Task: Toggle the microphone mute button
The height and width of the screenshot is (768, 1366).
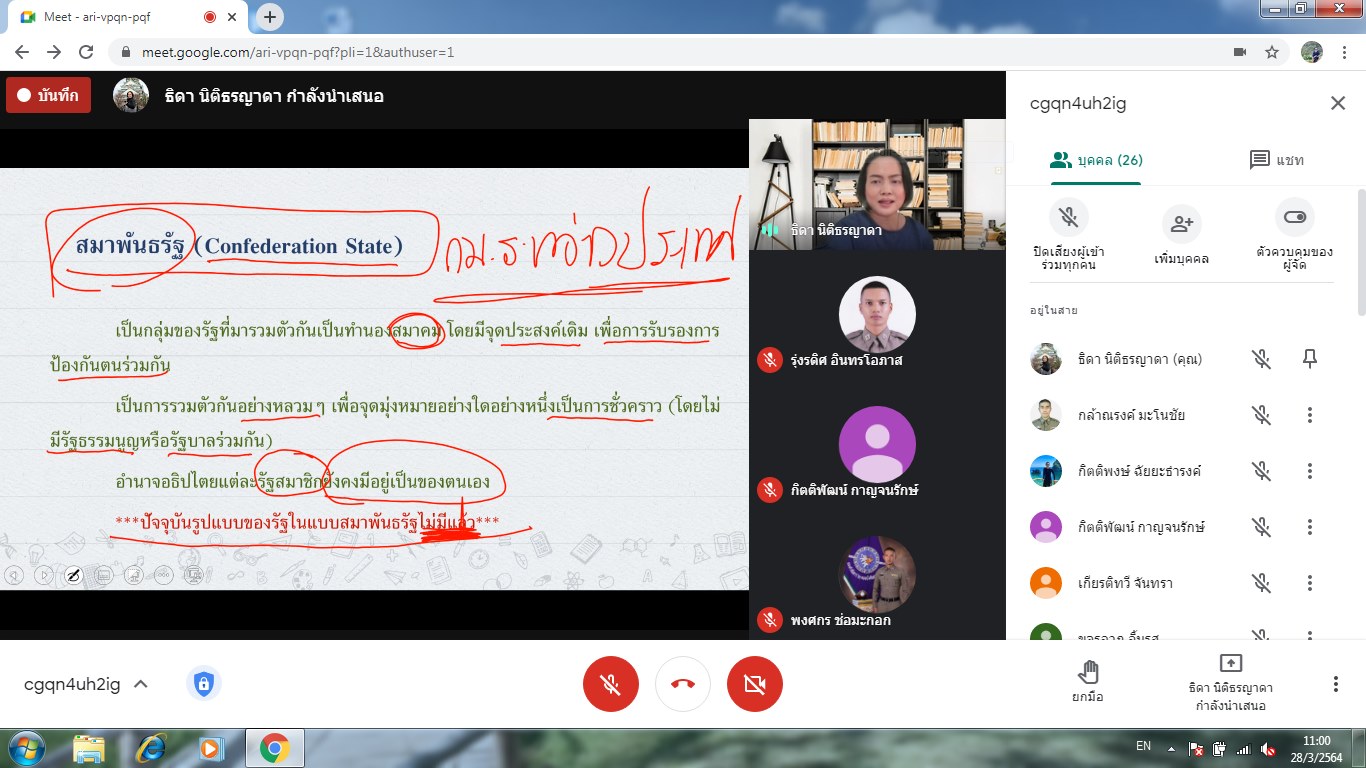Action: [x=611, y=684]
